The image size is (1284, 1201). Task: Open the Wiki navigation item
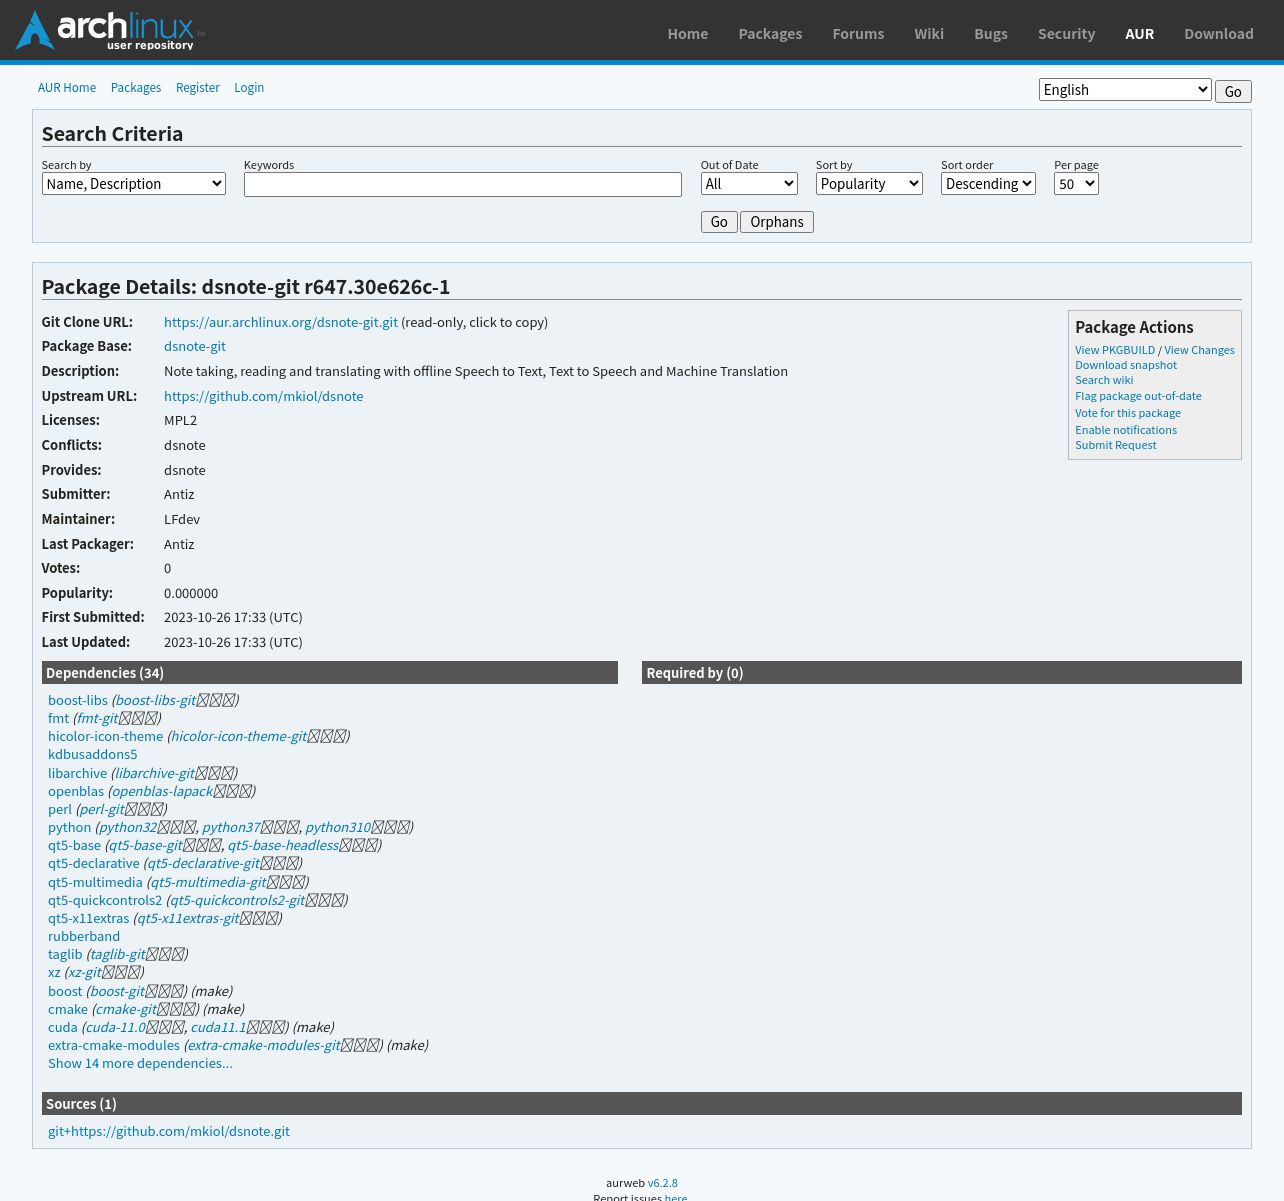point(929,33)
